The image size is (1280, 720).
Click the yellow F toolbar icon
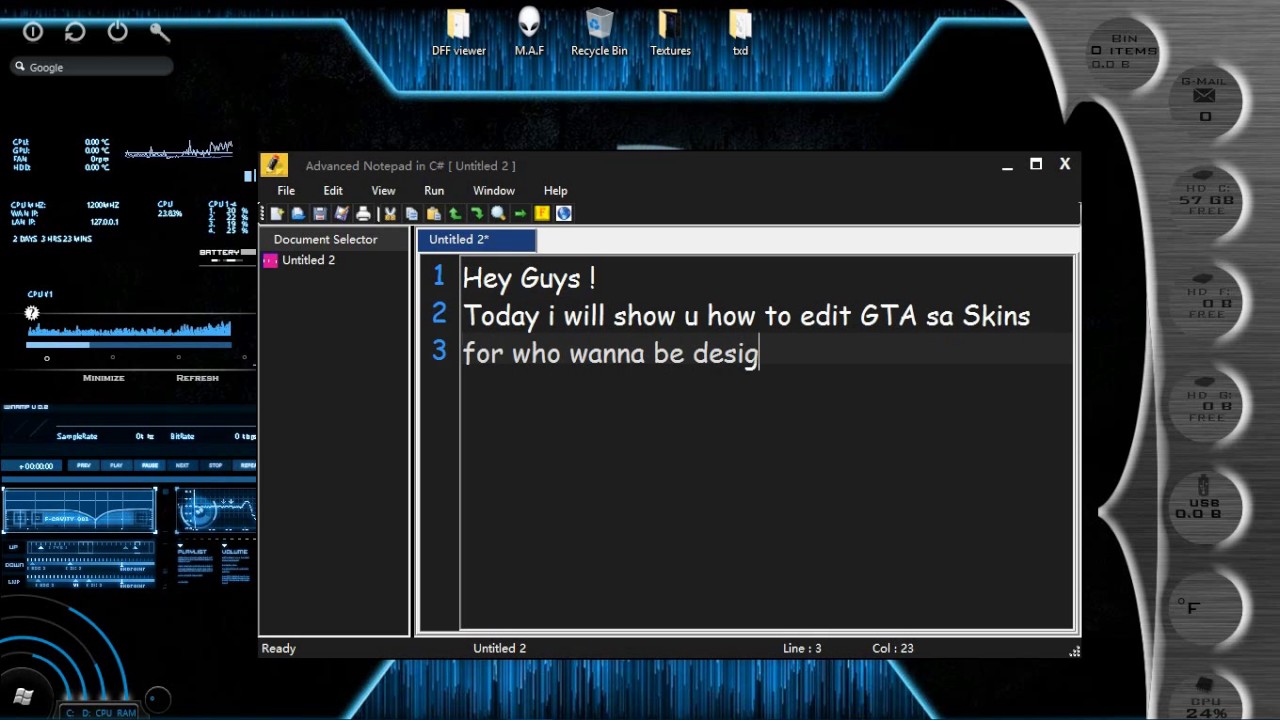pyautogui.click(x=542, y=213)
